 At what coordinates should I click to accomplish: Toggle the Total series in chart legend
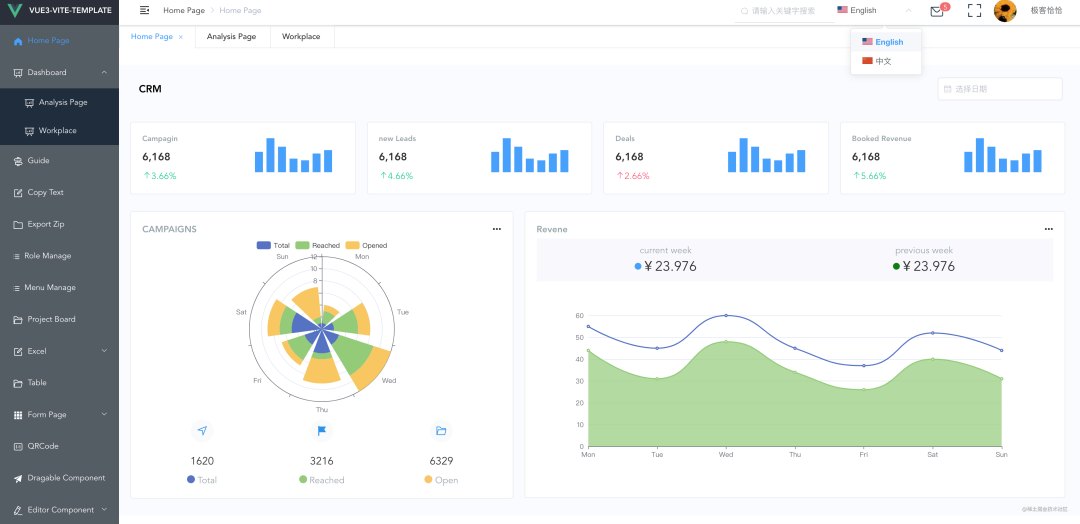pyautogui.click(x=273, y=245)
